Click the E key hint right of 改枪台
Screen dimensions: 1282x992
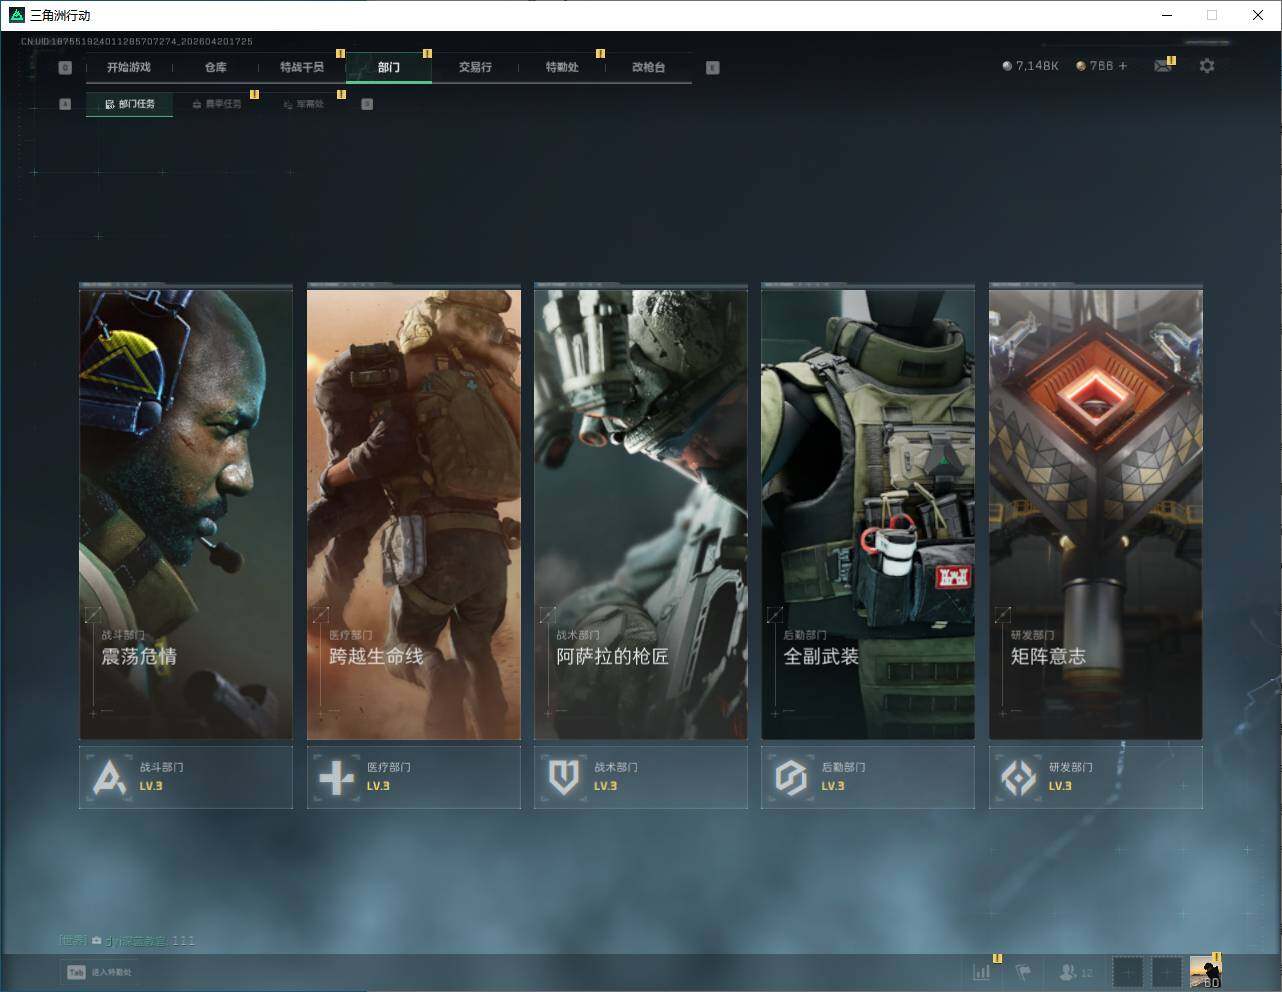click(713, 68)
